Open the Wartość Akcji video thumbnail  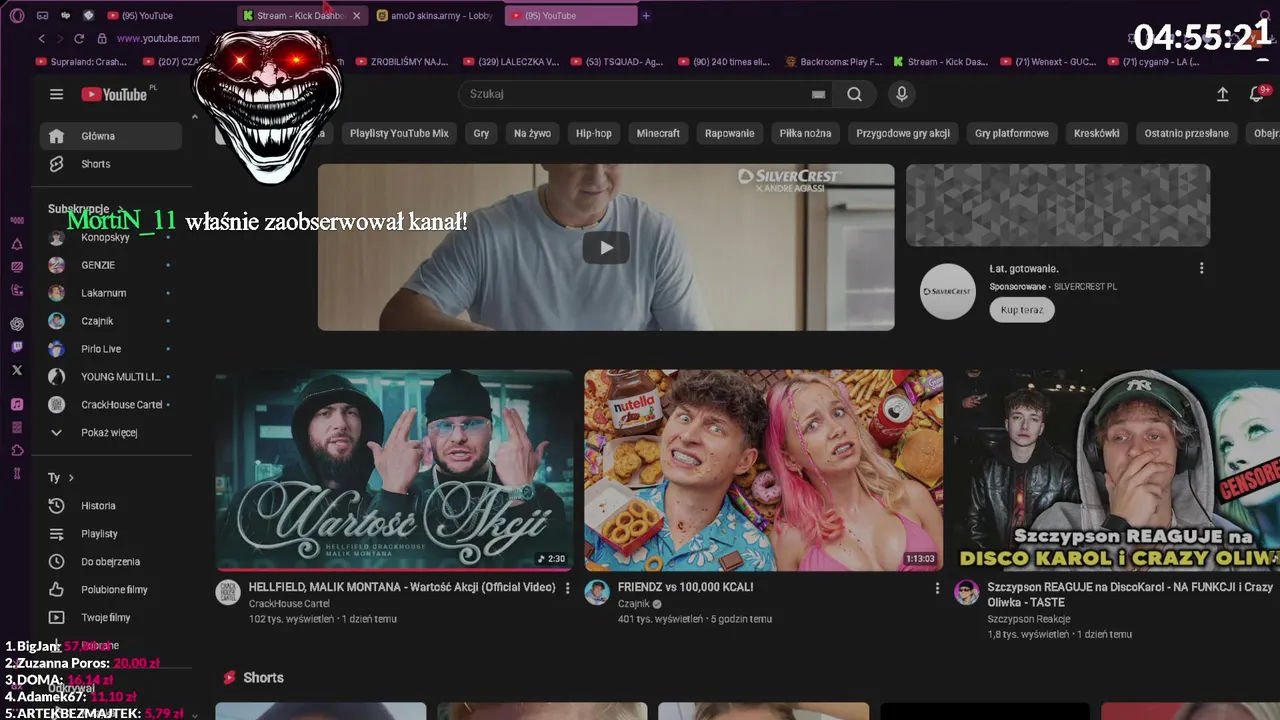tap(395, 470)
